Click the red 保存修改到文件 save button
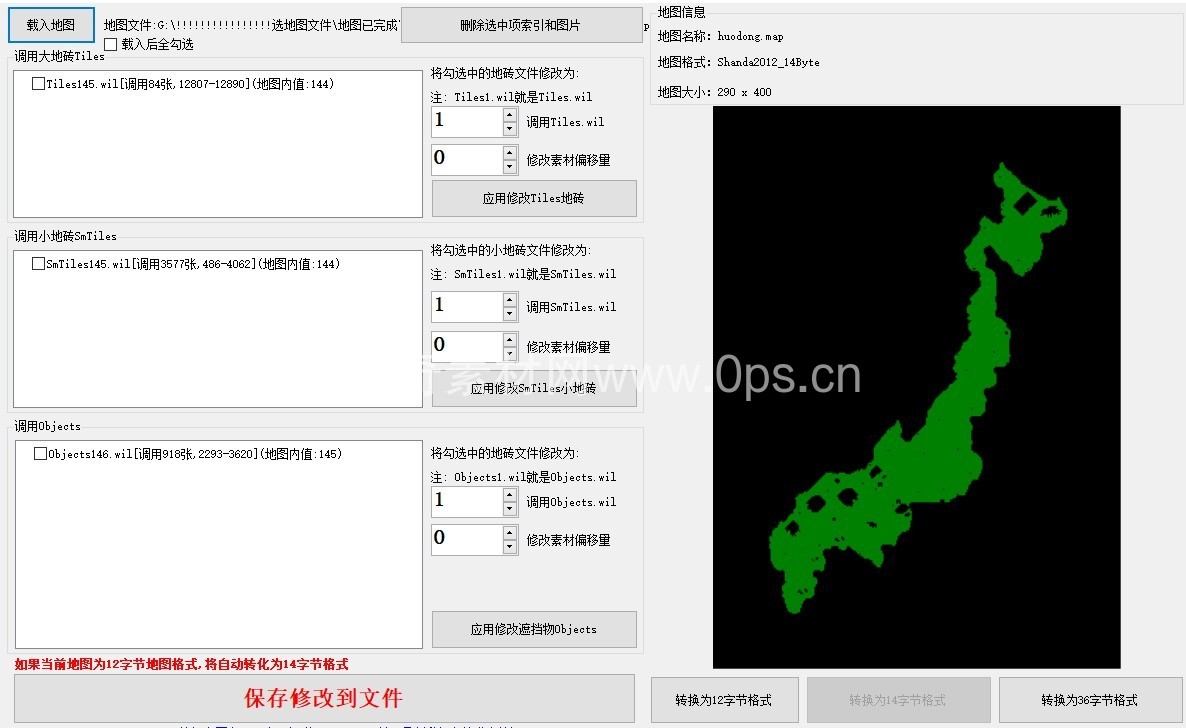 point(324,698)
